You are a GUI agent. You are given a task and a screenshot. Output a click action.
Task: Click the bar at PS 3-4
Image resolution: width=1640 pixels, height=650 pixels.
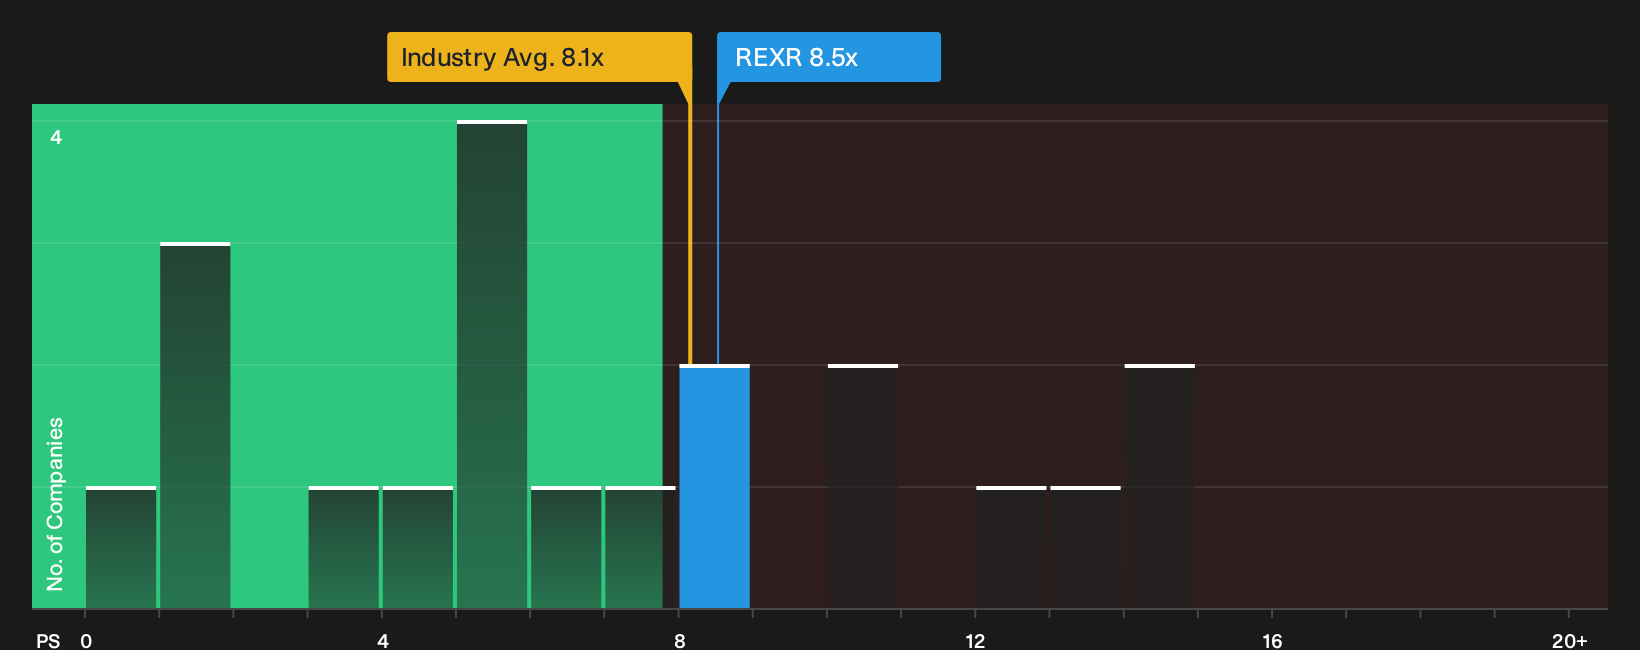[x=344, y=548]
